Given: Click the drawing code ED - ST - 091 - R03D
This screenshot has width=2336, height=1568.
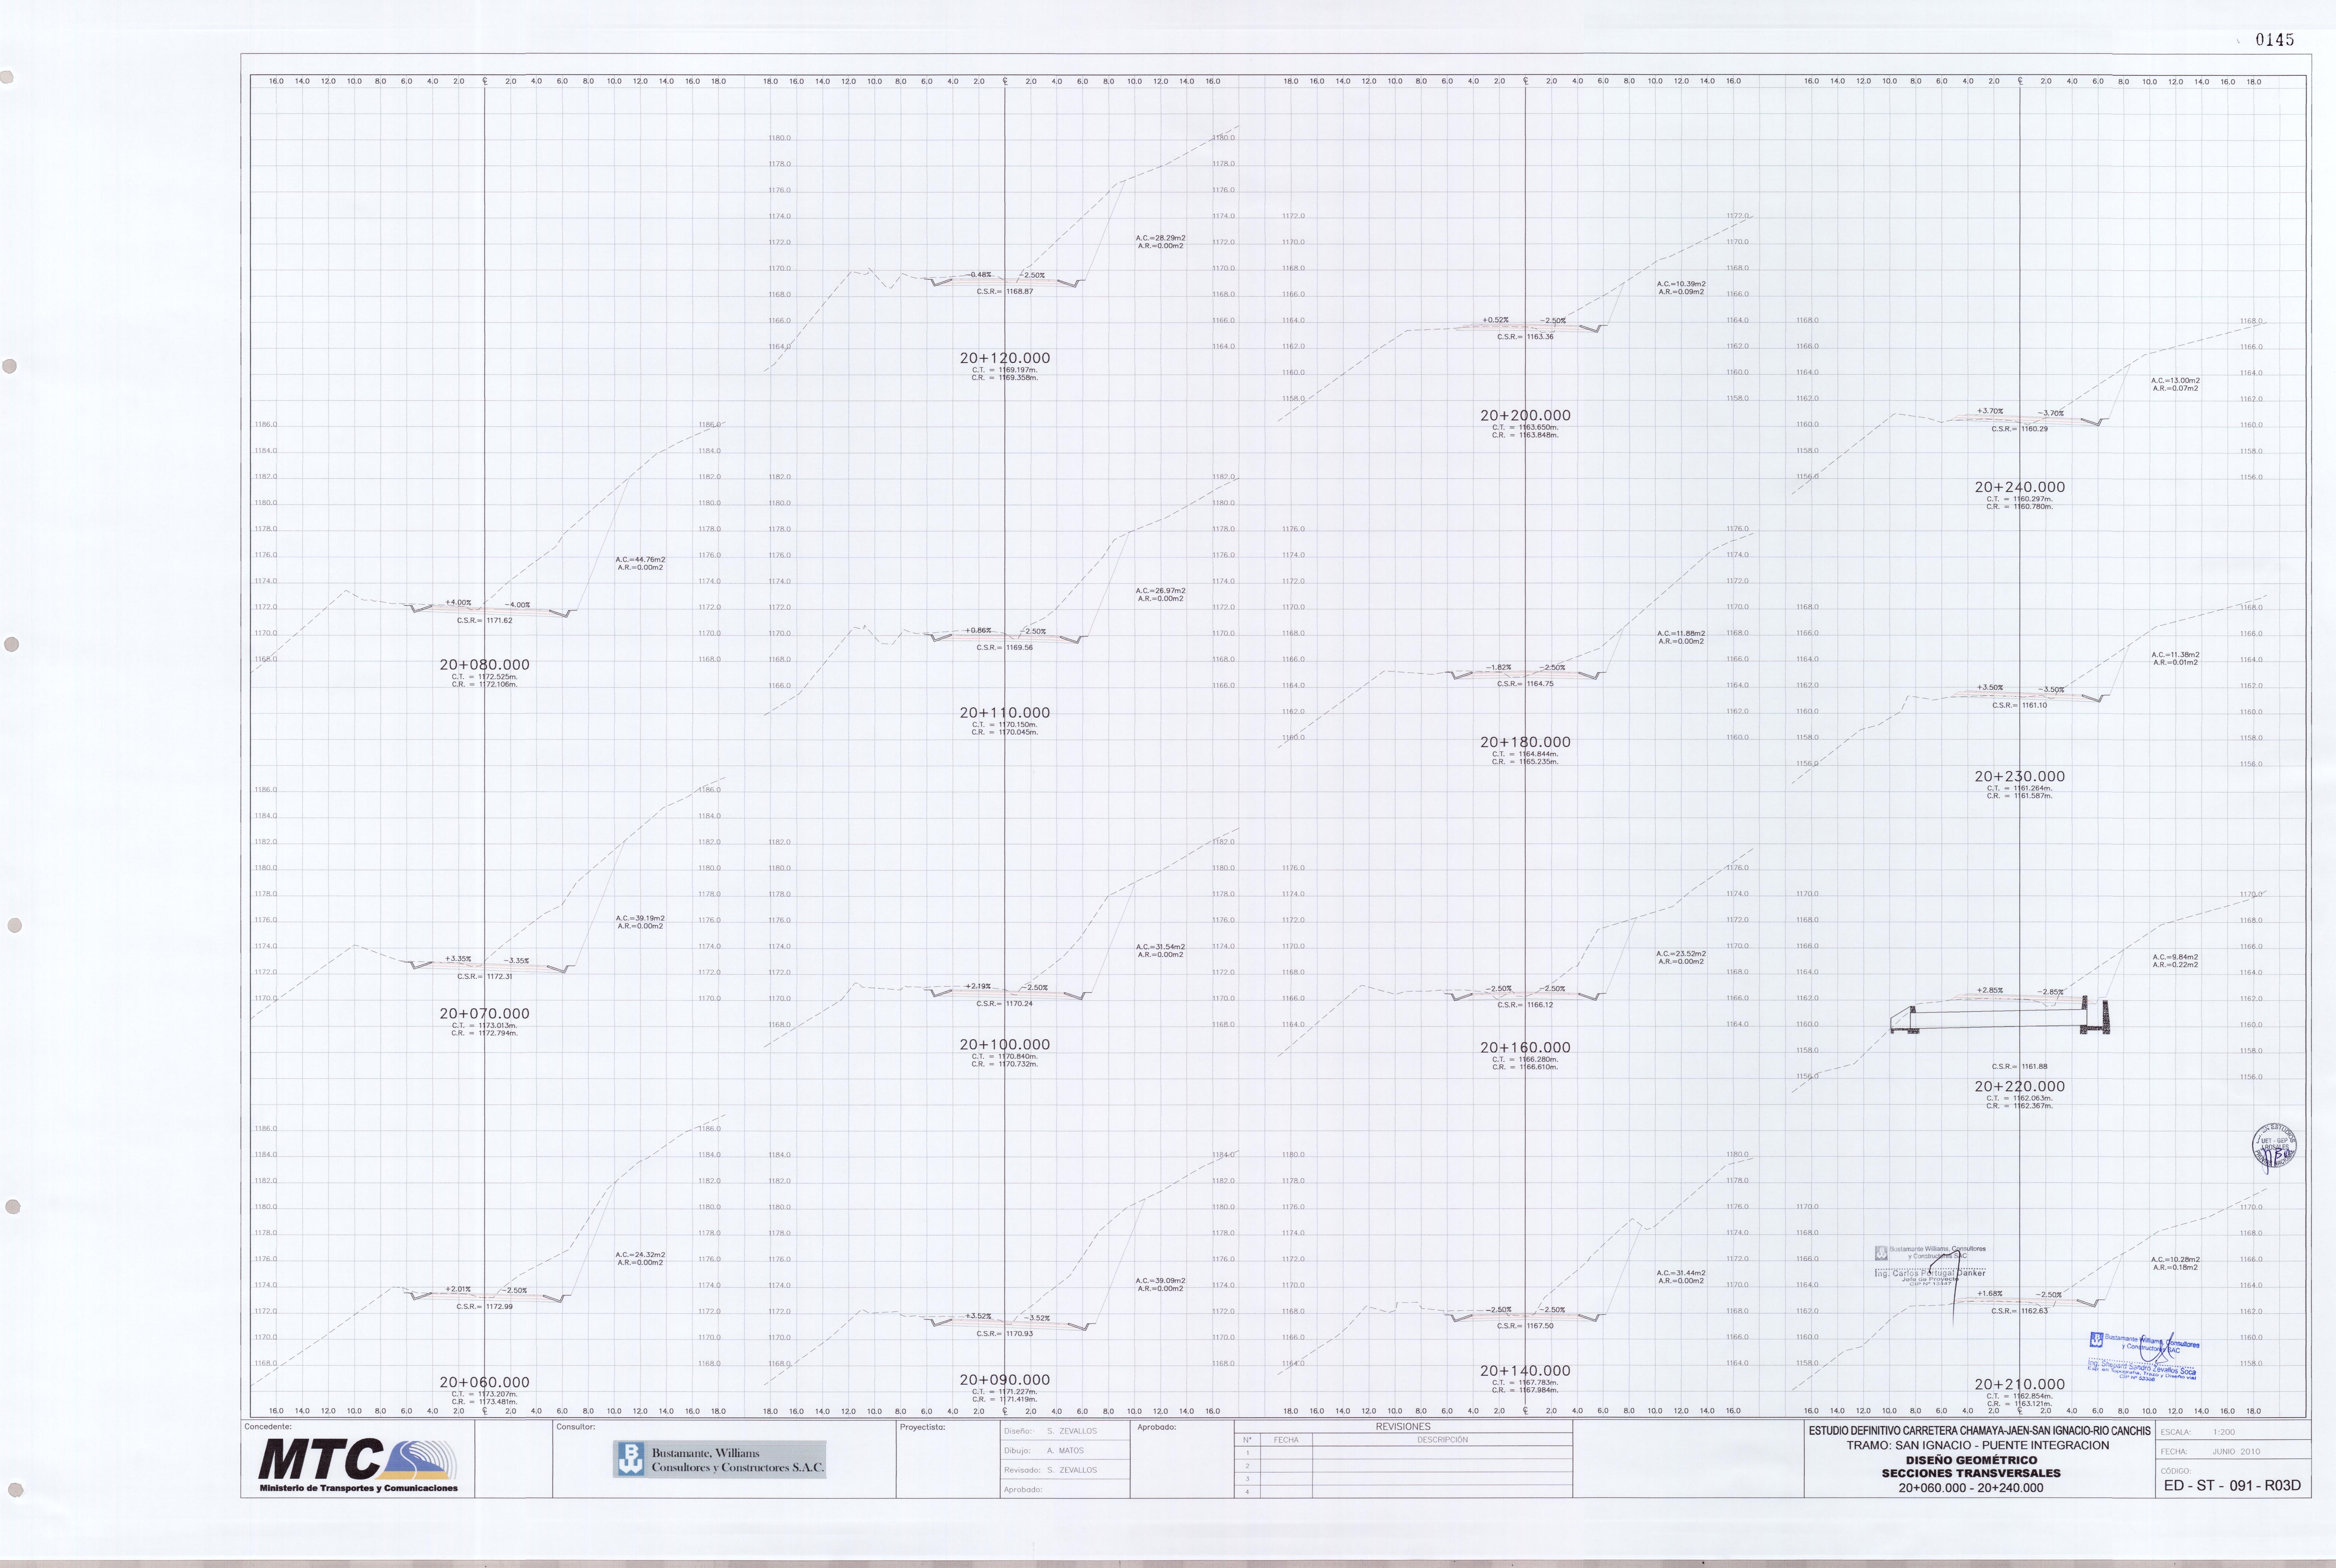Looking at the screenshot, I should (2232, 1486).
